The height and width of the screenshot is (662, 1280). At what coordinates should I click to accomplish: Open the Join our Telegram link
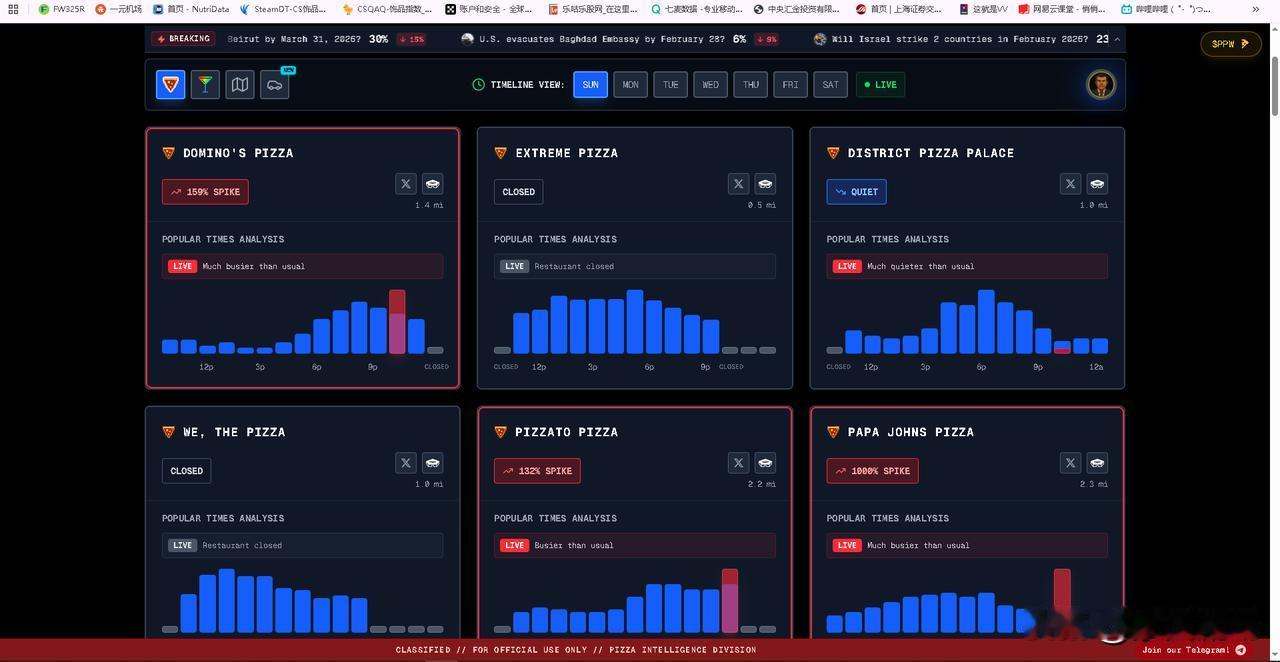1194,650
